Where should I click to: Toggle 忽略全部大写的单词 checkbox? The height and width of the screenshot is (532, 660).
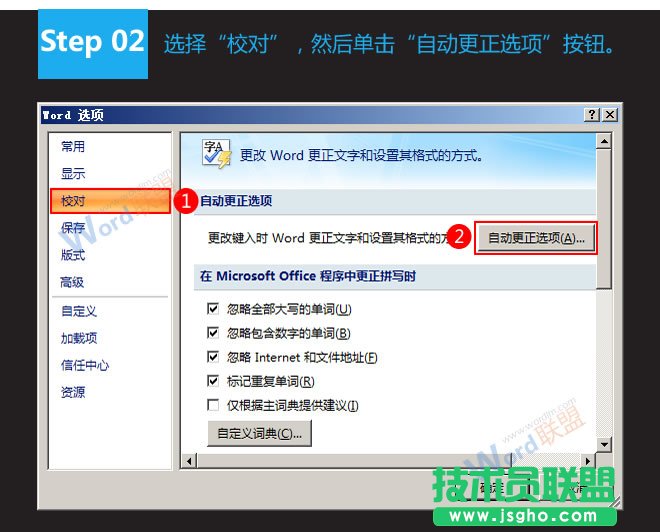point(212,309)
